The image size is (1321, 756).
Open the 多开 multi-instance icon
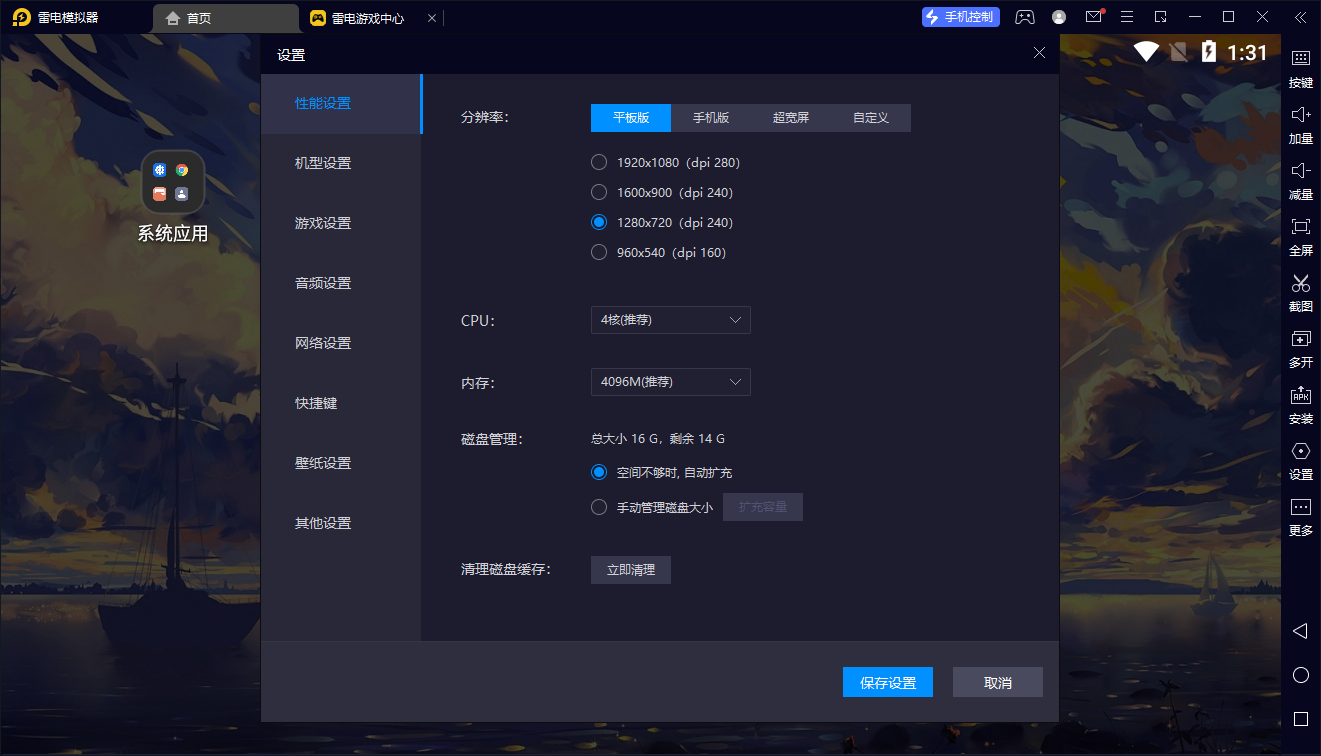coord(1300,340)
